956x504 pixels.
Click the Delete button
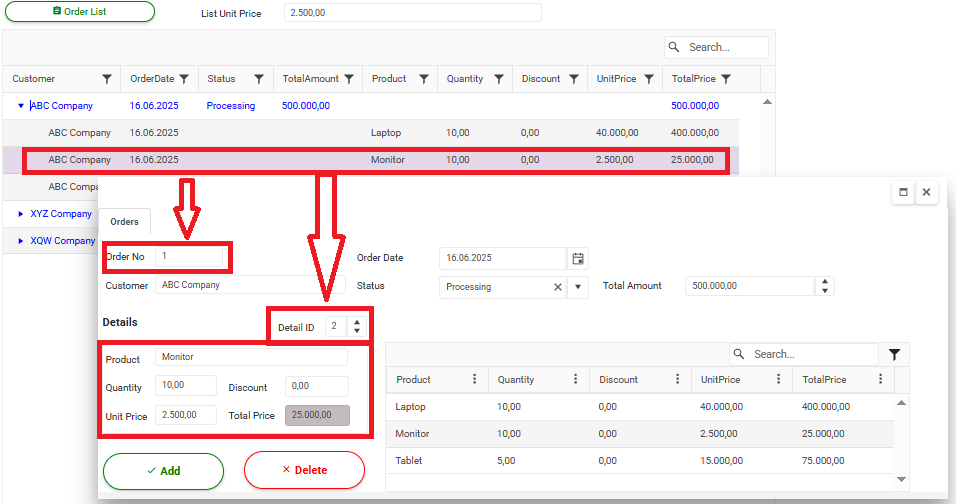click(x=304, y=470)
